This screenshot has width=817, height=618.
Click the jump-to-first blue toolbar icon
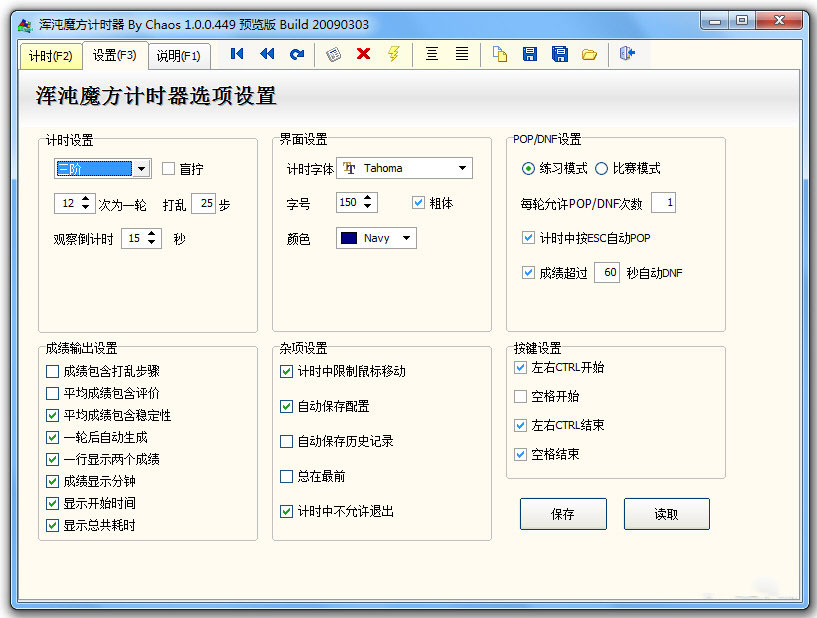click(x=237, y=54)
